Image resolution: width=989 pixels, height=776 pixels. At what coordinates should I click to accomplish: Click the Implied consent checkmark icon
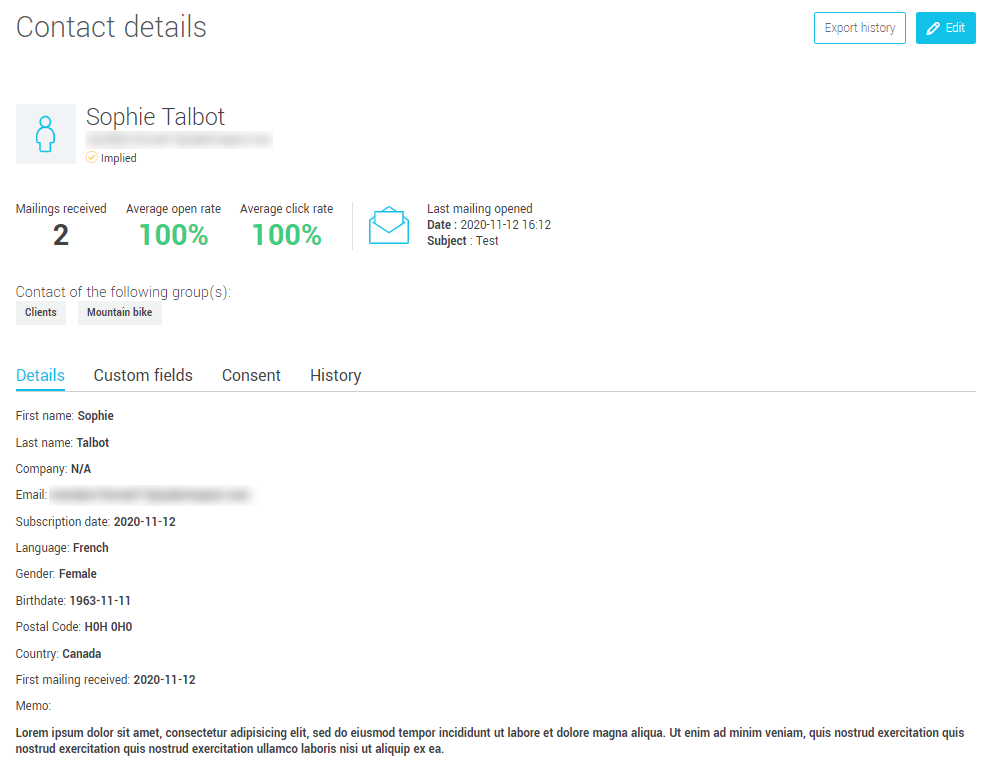coord(92,158)
